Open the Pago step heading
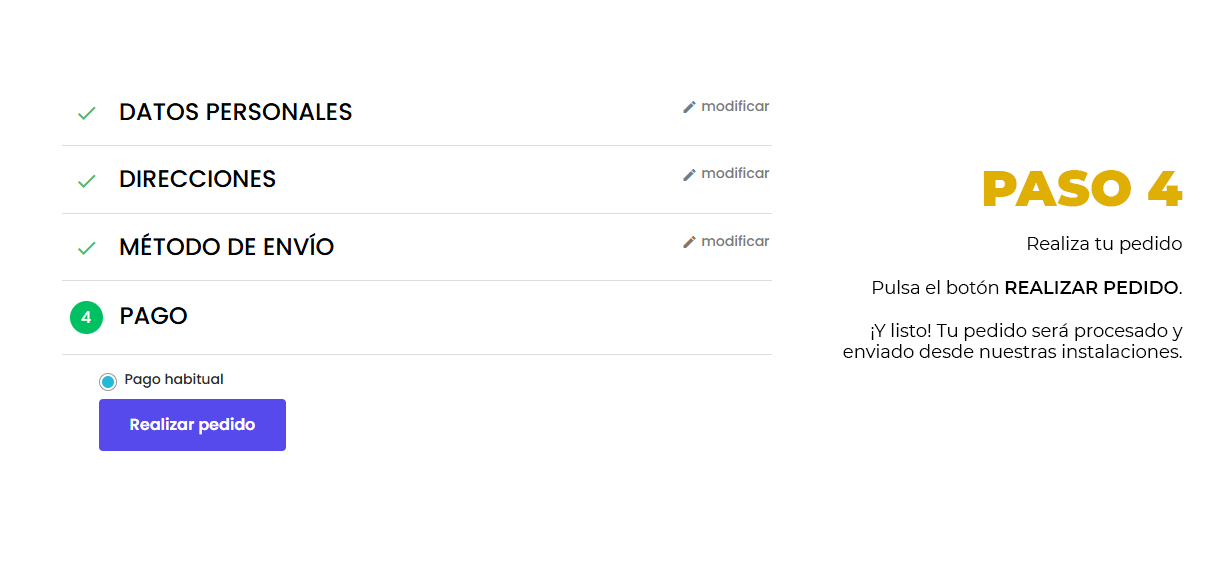 pos(153,316)
